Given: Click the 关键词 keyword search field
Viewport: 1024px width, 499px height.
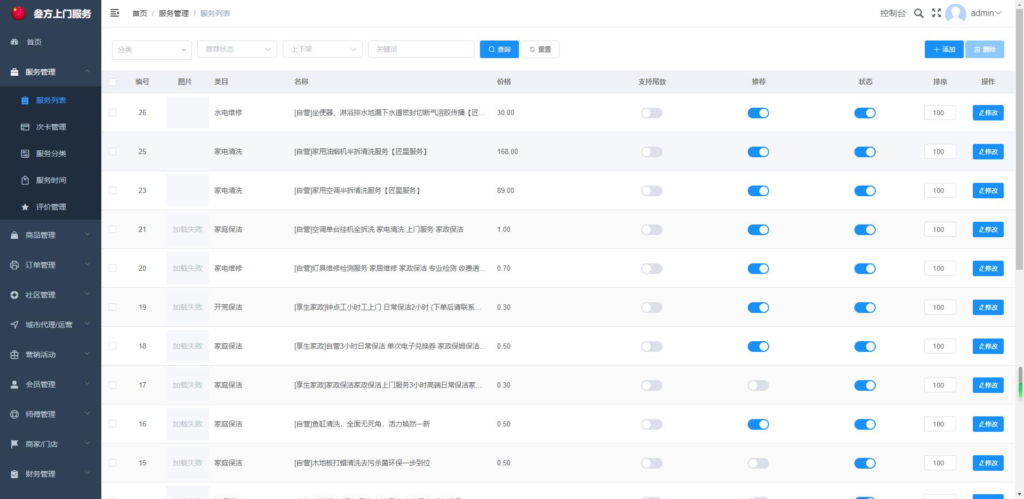Looking at the screenshot, I should point(421,49).
